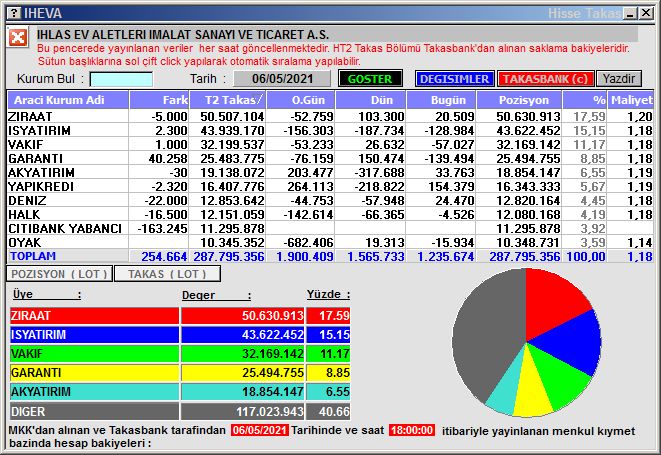
Task: Sort by T2 Takas column header
Action: point(227,100)
